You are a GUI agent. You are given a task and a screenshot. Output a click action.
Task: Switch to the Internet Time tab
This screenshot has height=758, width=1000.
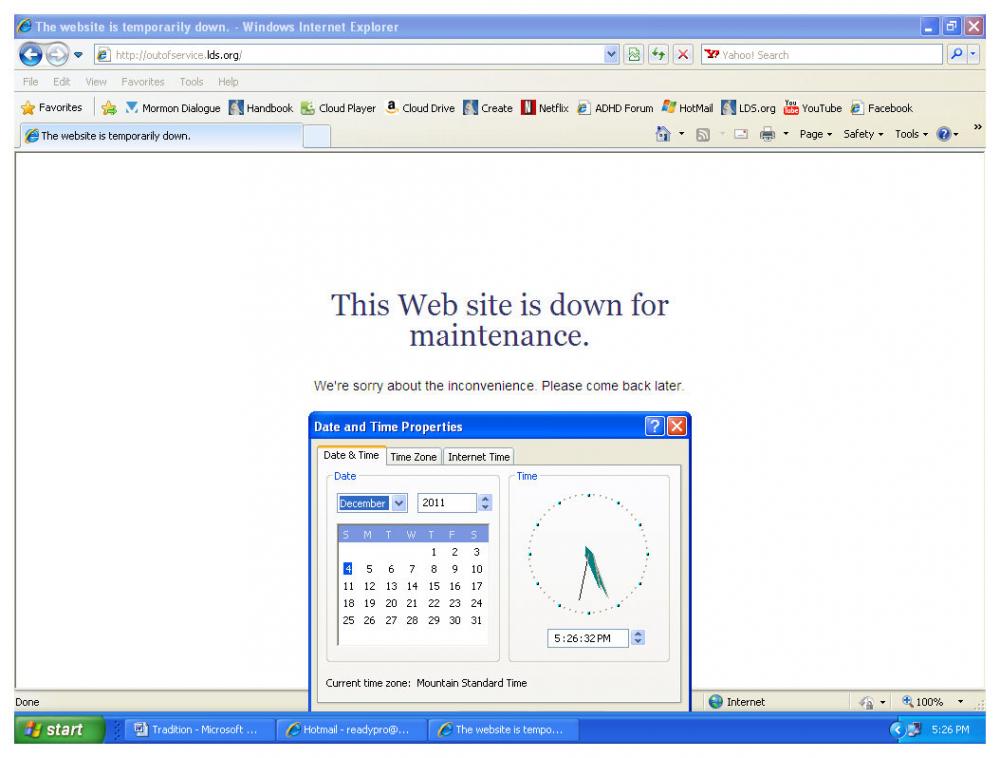478,457
